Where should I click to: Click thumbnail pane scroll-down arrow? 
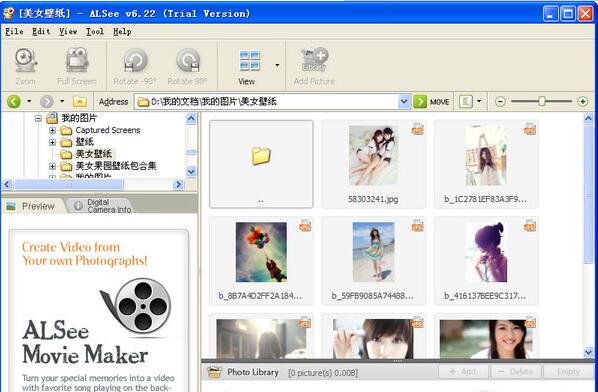pyautogui.click(x=588, y=352)
